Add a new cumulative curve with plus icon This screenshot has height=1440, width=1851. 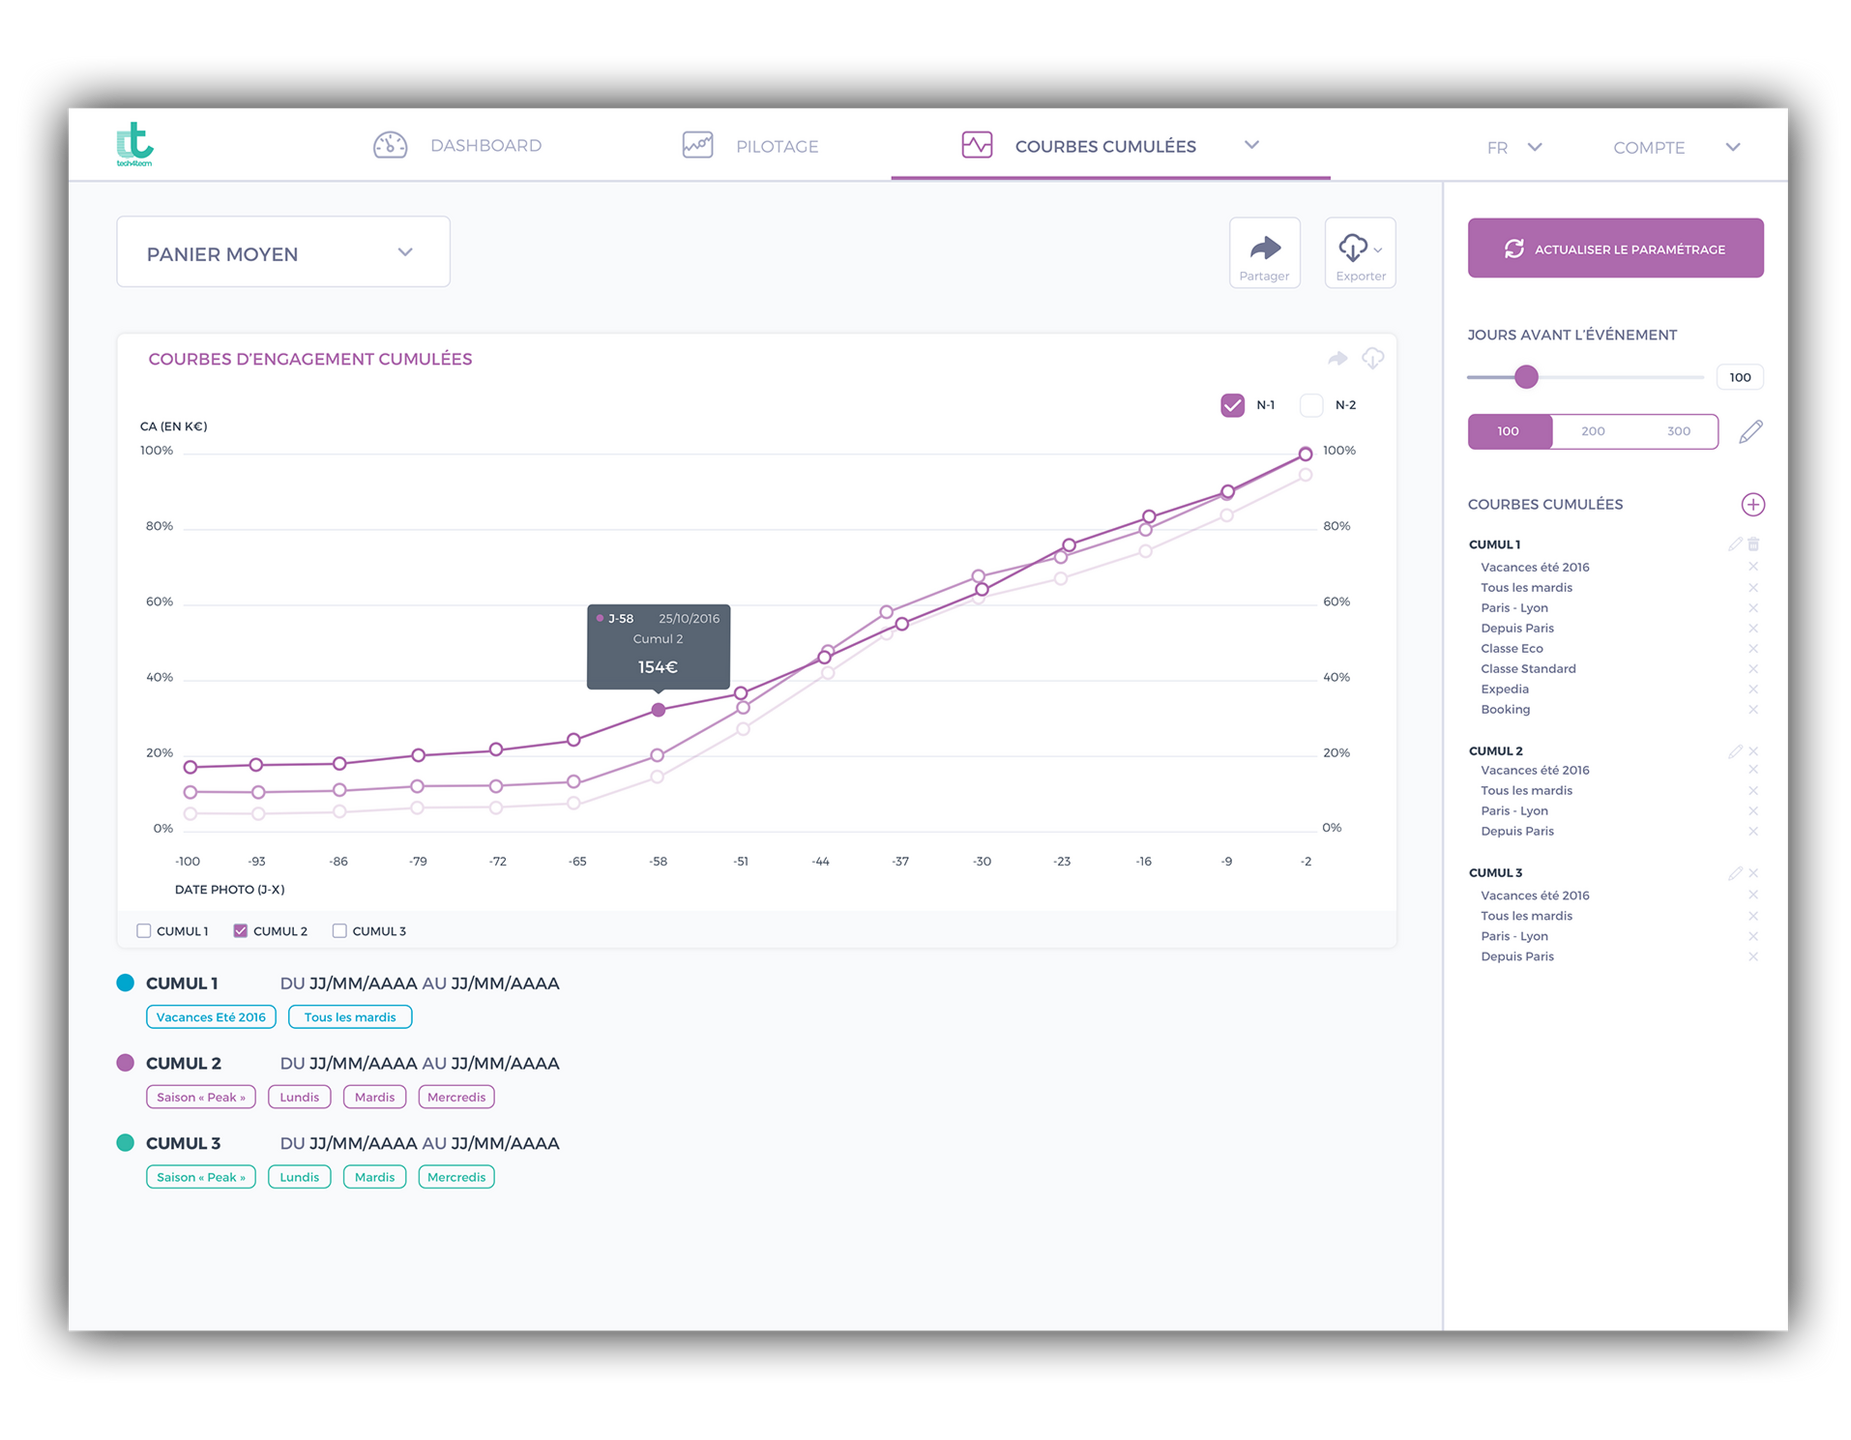(x=1752, y=505)
